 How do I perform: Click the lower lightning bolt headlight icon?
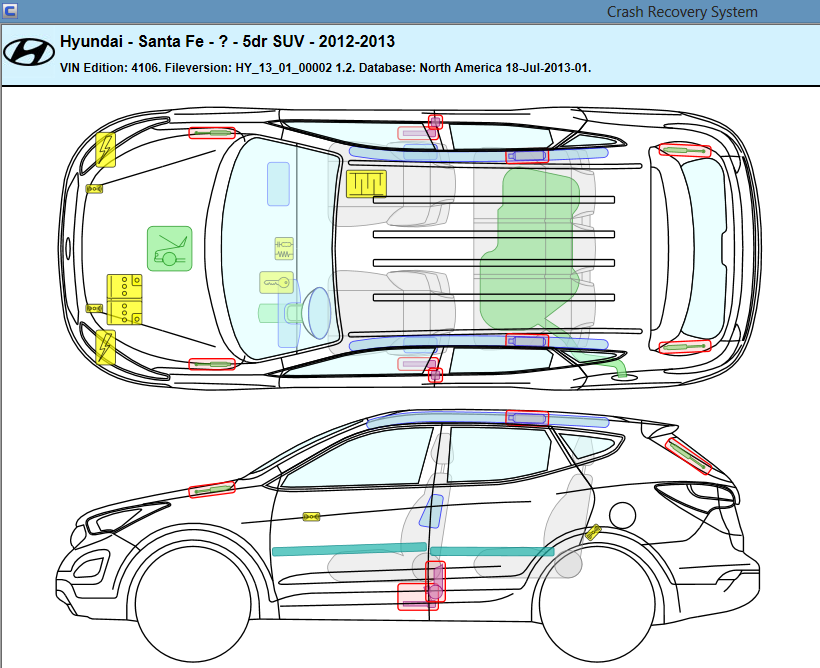pos(105,347)
